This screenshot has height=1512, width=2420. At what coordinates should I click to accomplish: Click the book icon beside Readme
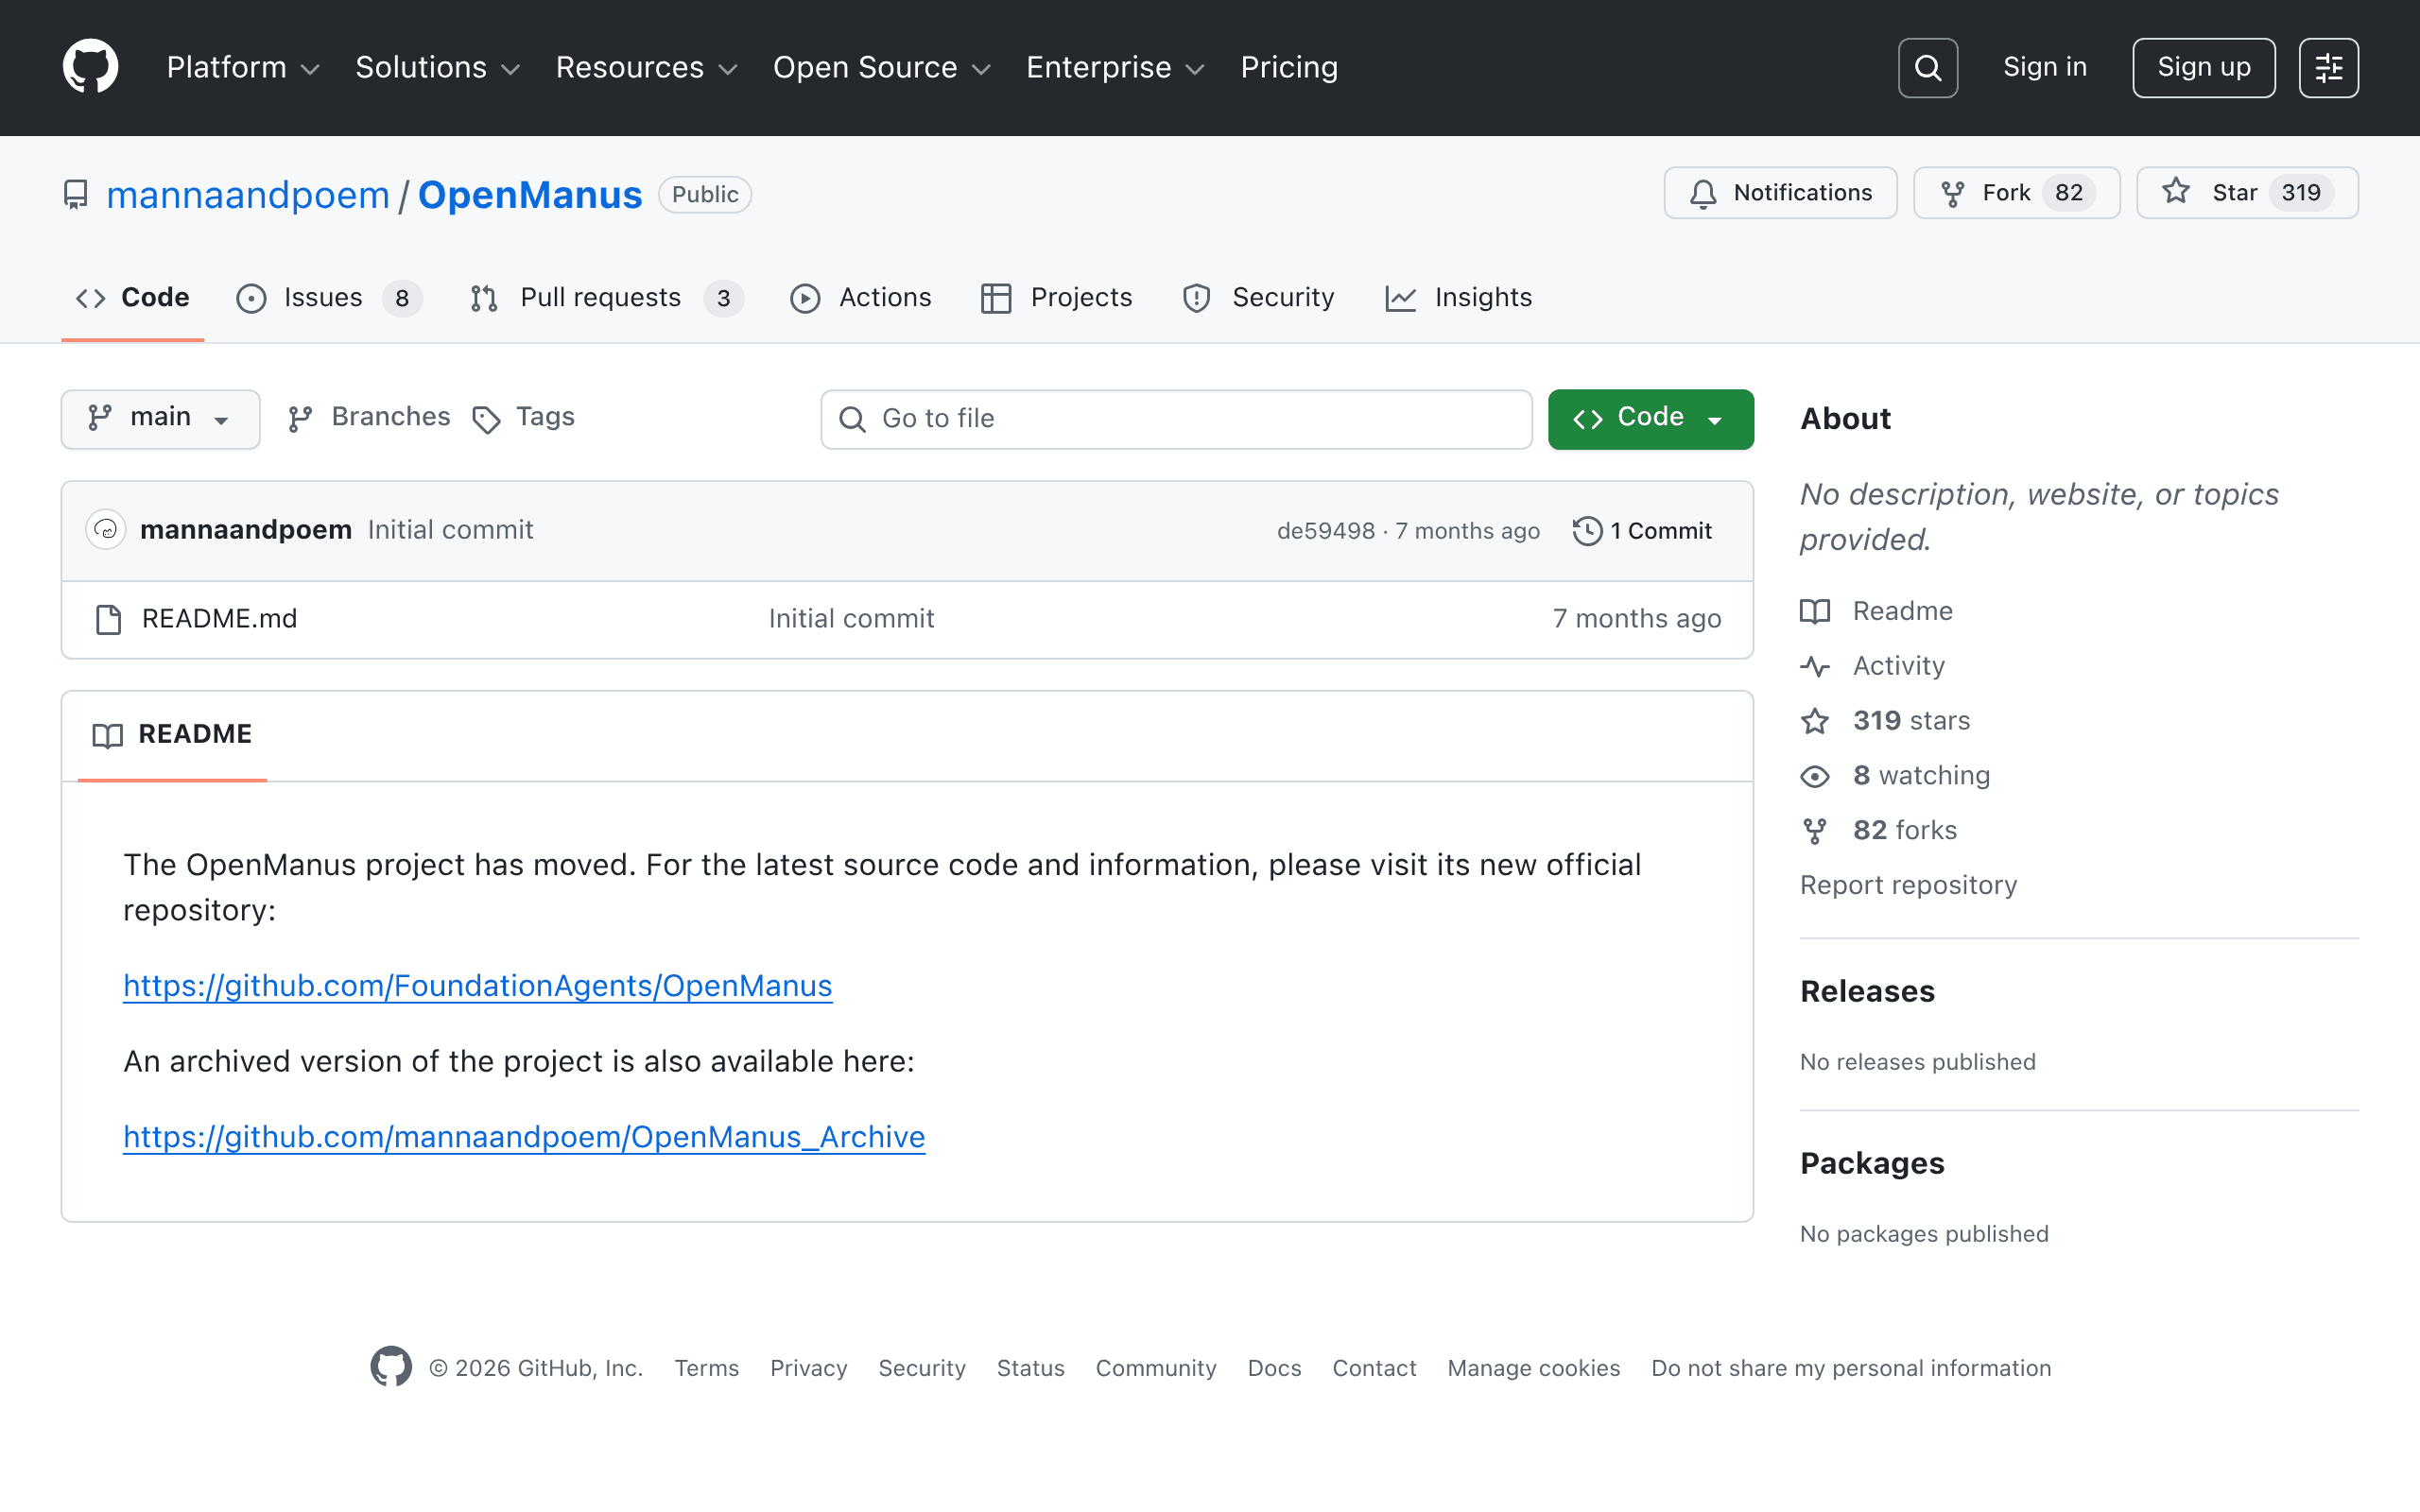(x=1815, y=611)
